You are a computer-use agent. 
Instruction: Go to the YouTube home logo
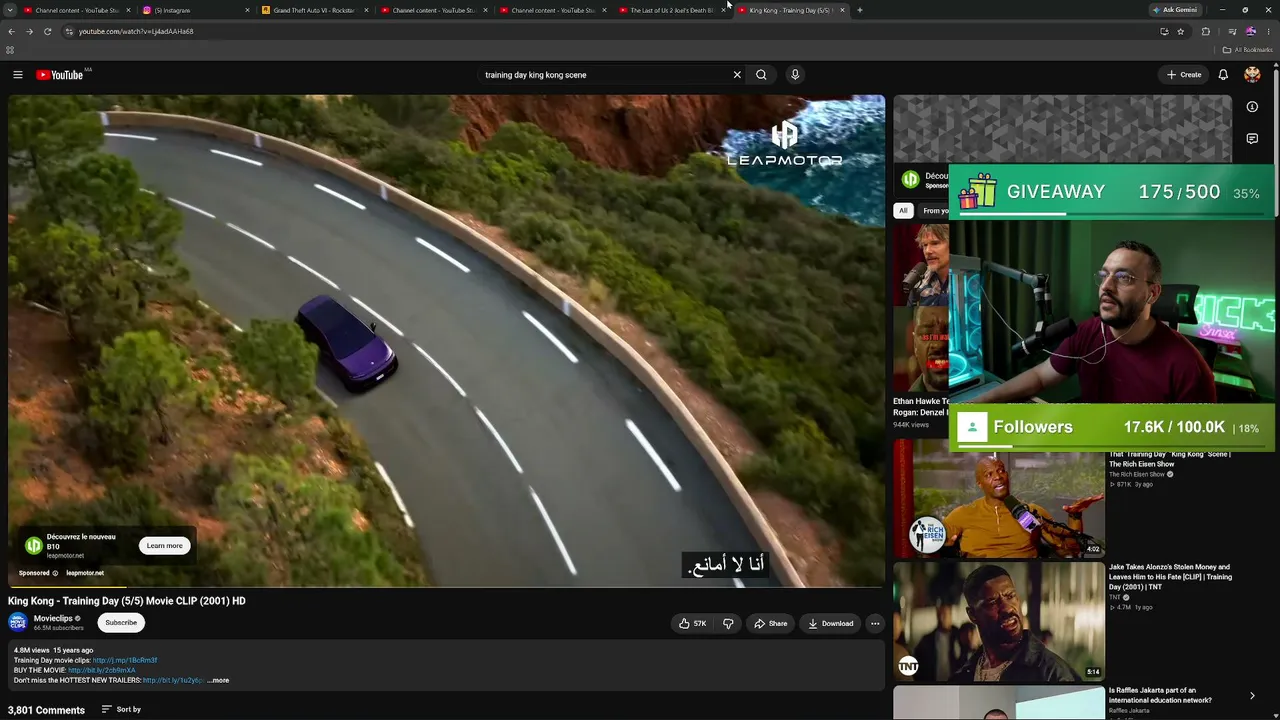click(60, 75)
